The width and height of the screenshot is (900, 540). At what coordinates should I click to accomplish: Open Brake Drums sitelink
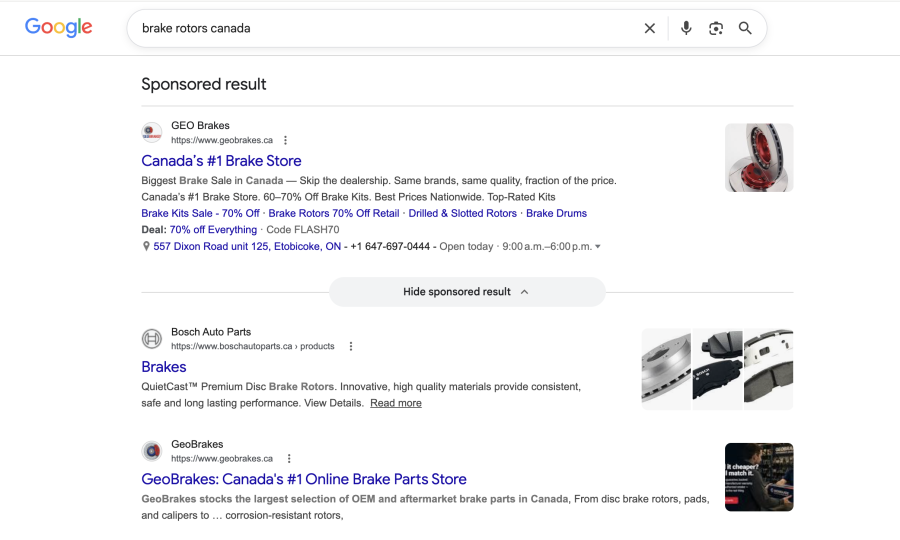[x=556, y=213]
